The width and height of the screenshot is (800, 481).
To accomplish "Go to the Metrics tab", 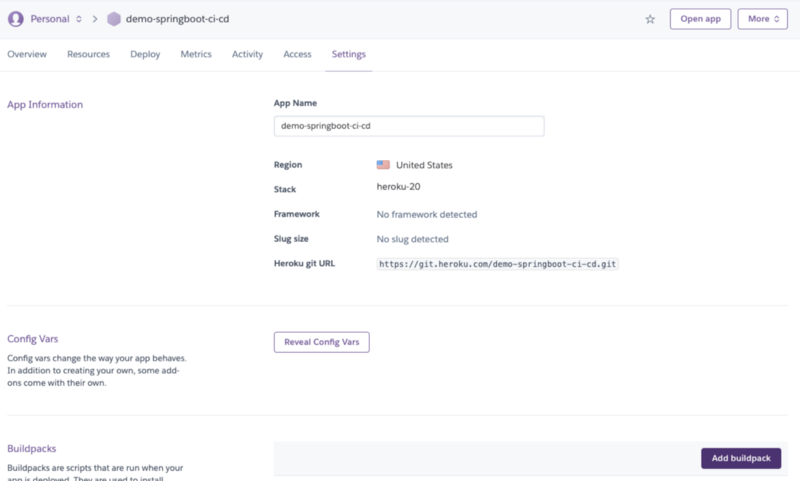I will [196, 54].
